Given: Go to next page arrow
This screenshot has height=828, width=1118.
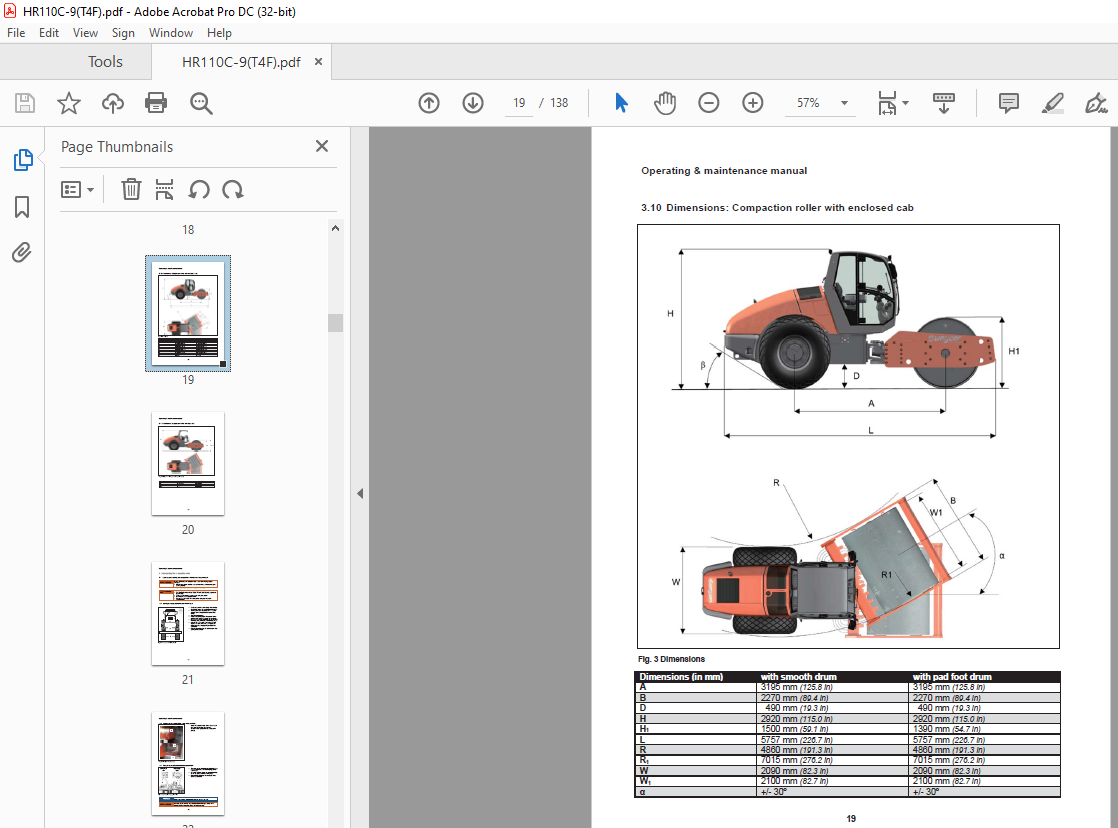Looking at the screenshot, I should 473,103.
